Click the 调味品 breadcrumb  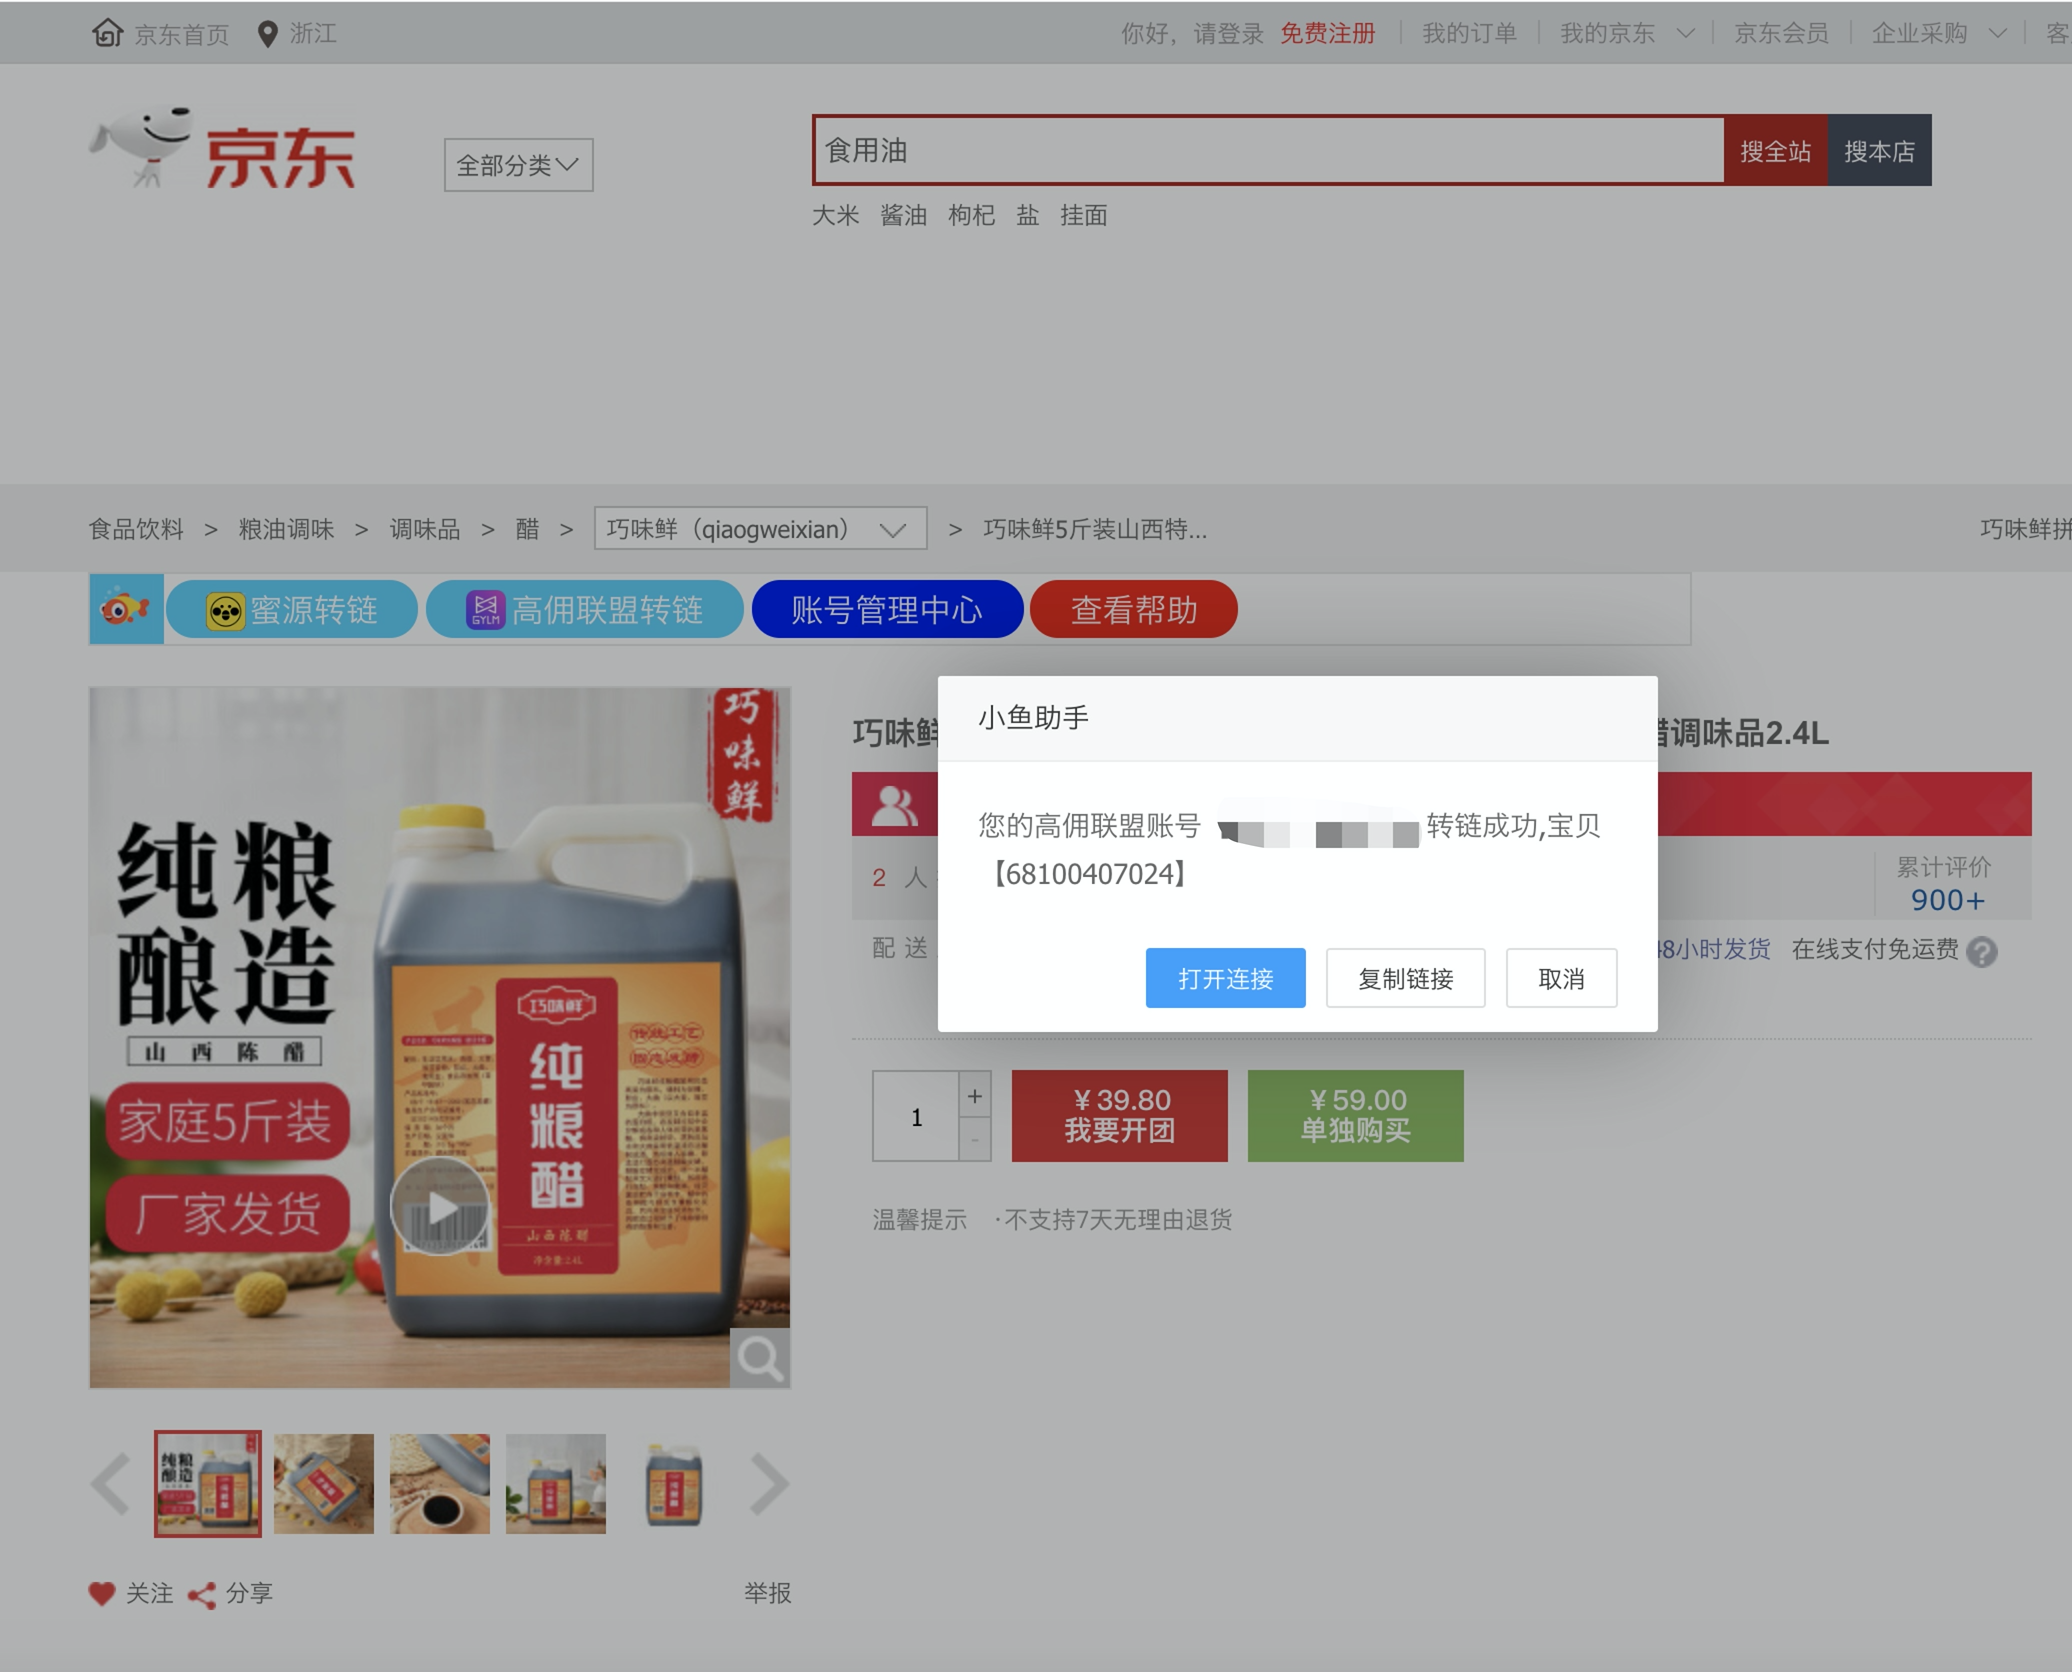click(x=425, y=529)
